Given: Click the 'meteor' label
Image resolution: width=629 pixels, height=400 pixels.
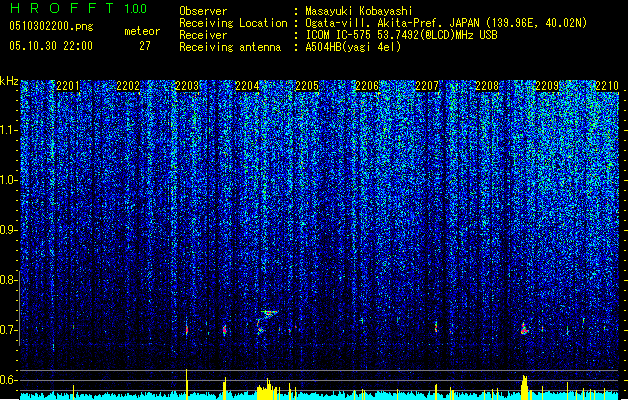Looking at the screenshot, I should pyautogui.click(x=142, y=31).
